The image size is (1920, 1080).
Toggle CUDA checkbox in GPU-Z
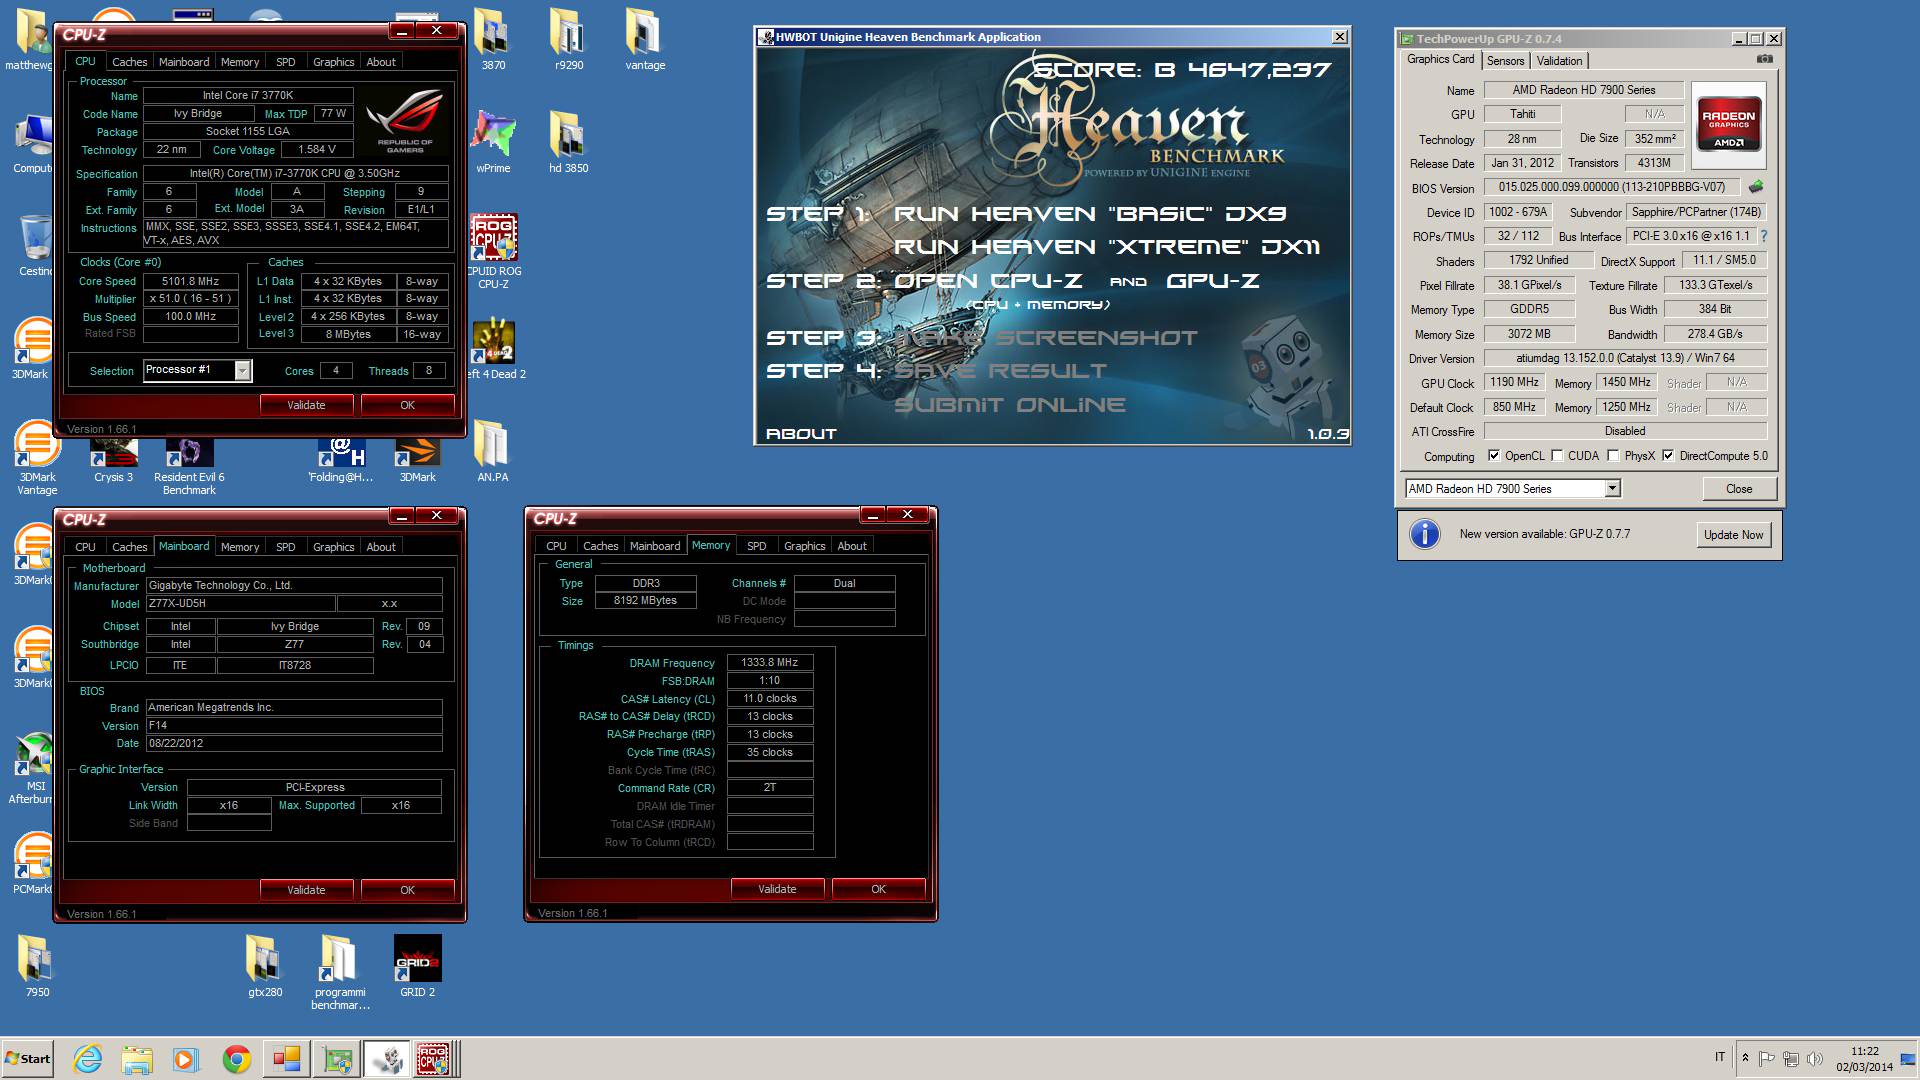(x=1557, y=456)
